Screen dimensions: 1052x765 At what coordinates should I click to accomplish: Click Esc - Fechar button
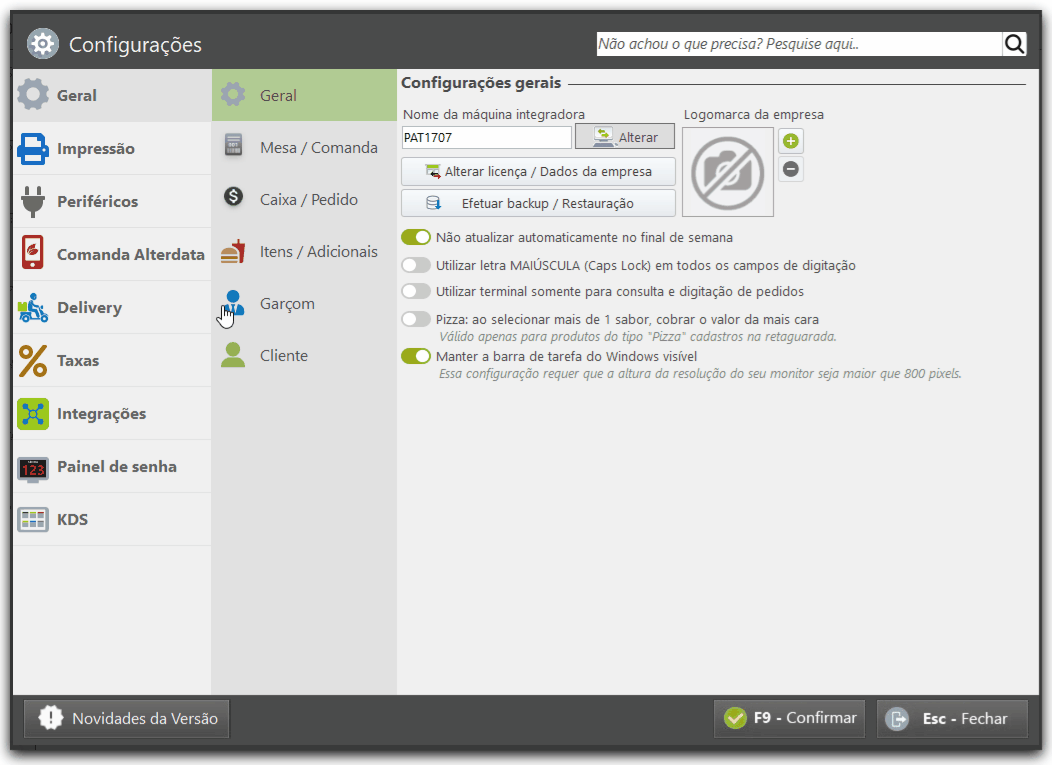(953, 719)
